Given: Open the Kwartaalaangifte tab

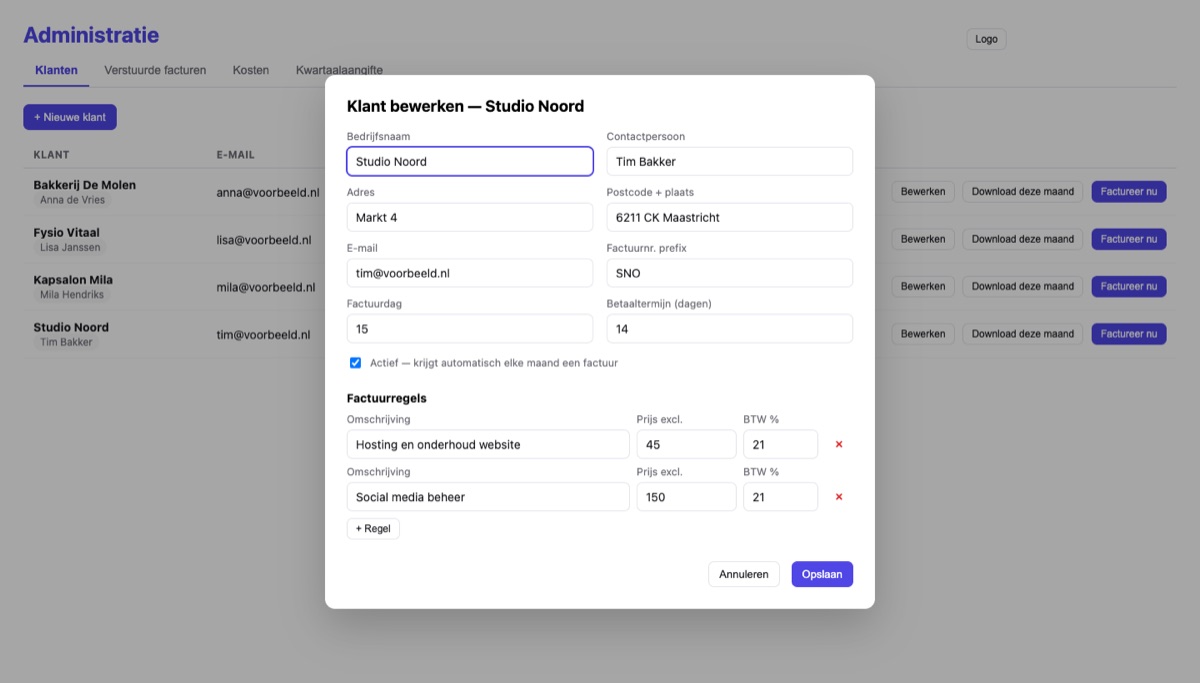Looking at the screenshot, I should 339,70.
